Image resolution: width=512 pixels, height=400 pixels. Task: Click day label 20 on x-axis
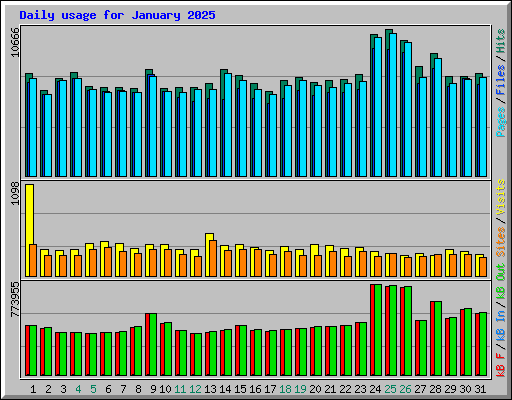pos(315,389)
